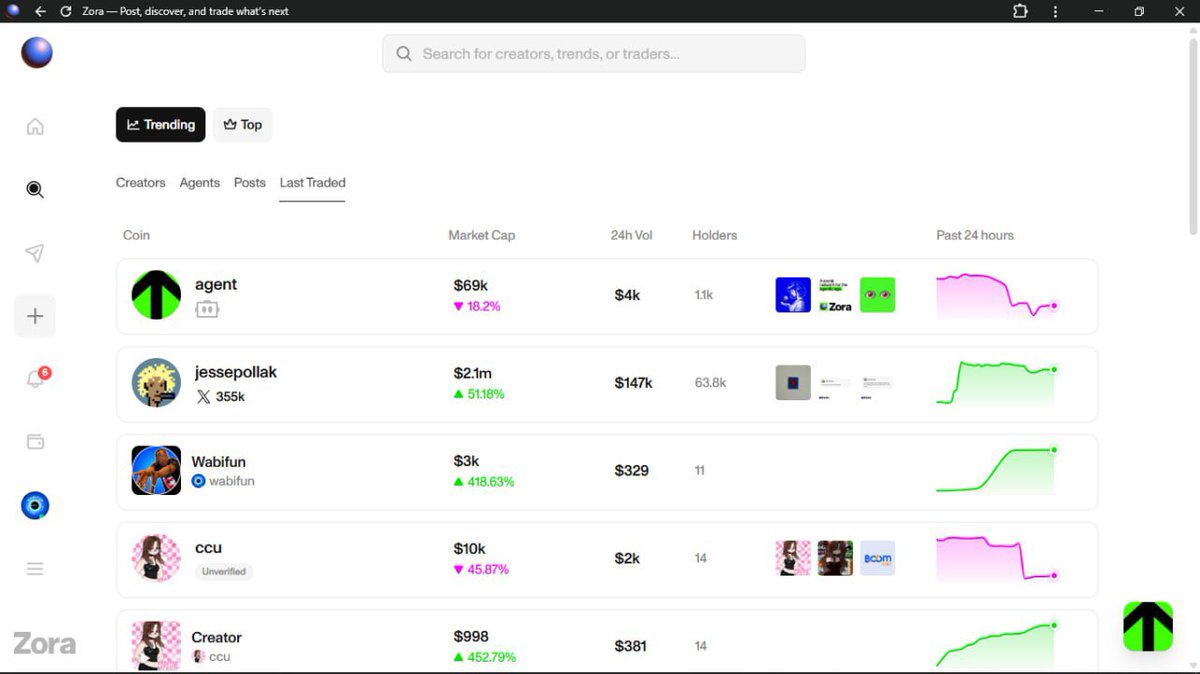
Task: Select the Top button
Action: 243,125
